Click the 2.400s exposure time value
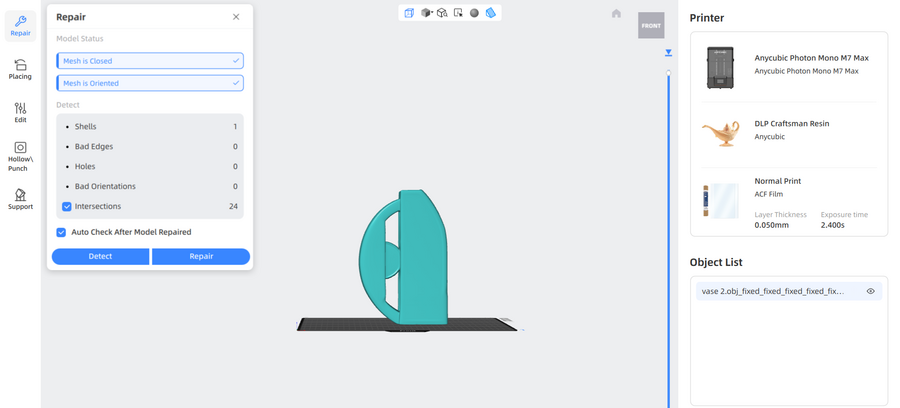 [x=832, y=225]
